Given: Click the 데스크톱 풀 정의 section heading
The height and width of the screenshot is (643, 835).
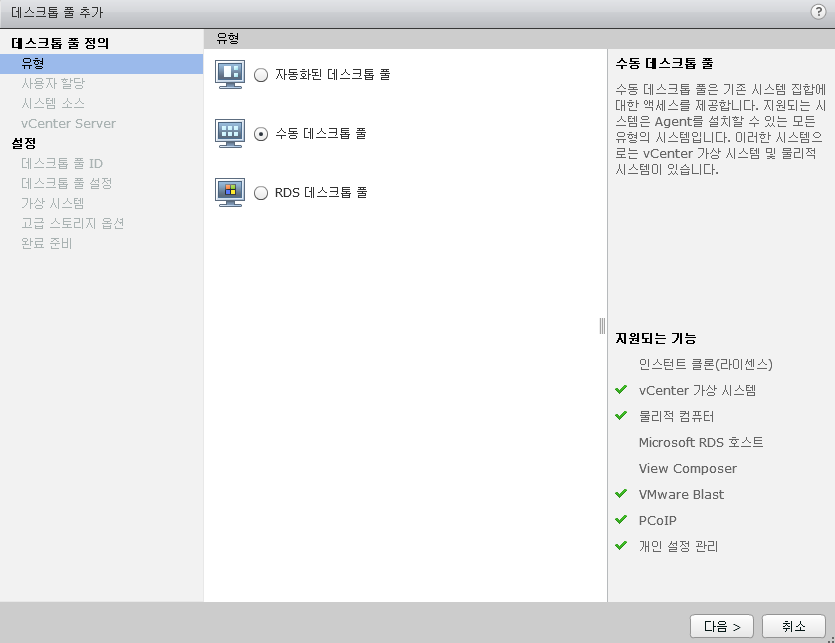Looking at the screenshot, I should pos(60,43).
